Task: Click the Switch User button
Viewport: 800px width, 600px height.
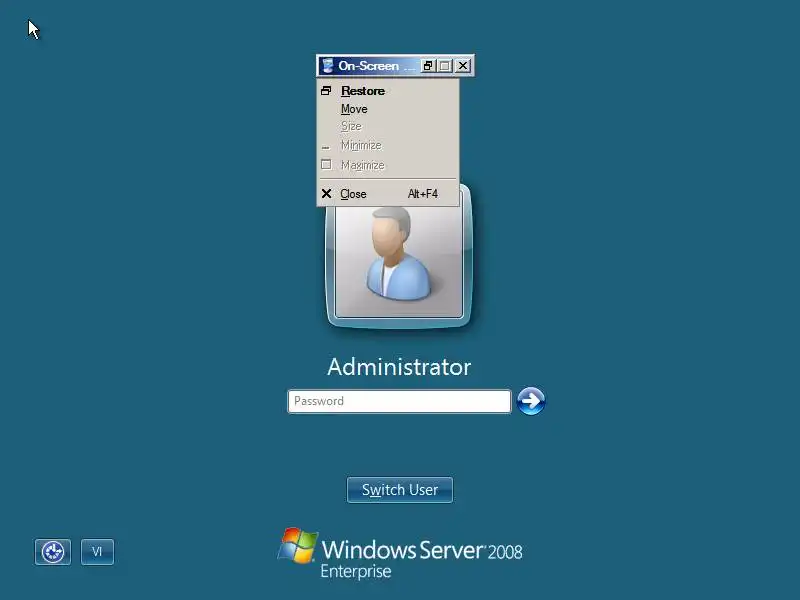Action: (400, 490)
